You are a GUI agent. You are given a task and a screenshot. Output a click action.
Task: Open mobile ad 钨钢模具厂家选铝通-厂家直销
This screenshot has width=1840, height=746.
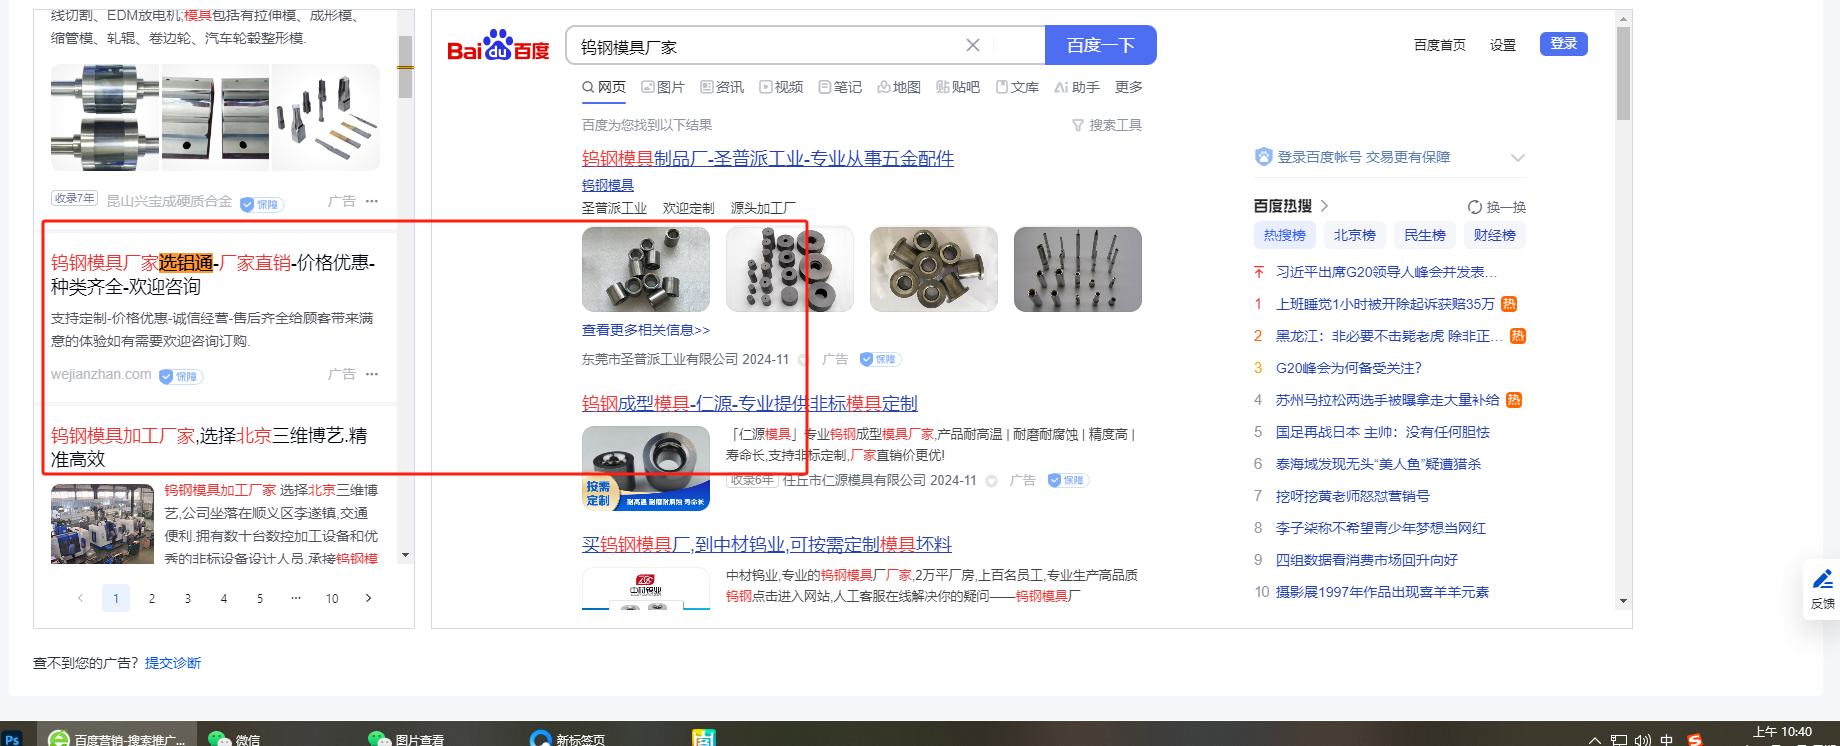(213, 274)
